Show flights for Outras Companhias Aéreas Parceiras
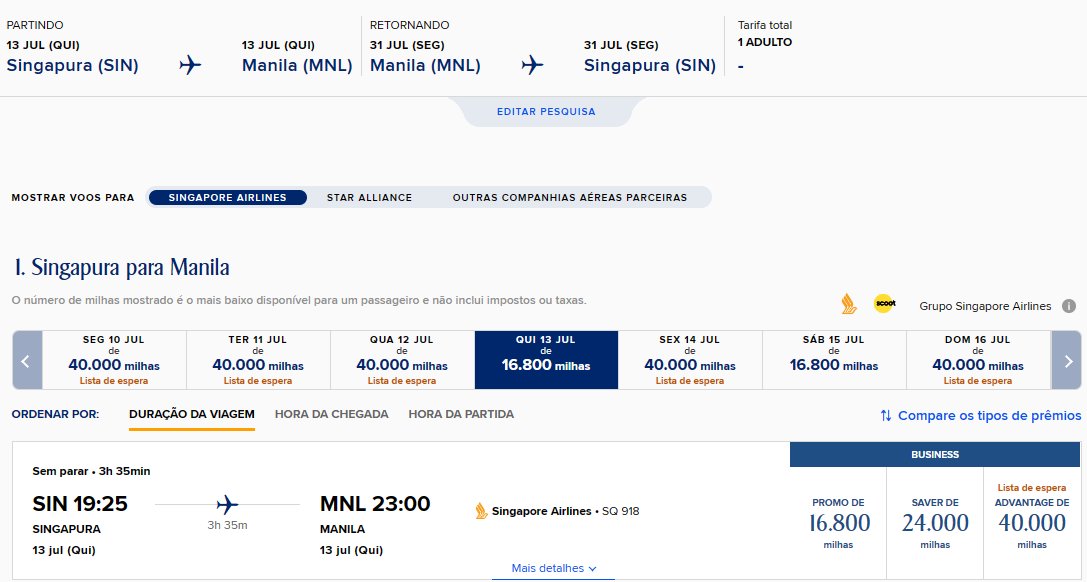The image size is (1087, 582). 570,197
